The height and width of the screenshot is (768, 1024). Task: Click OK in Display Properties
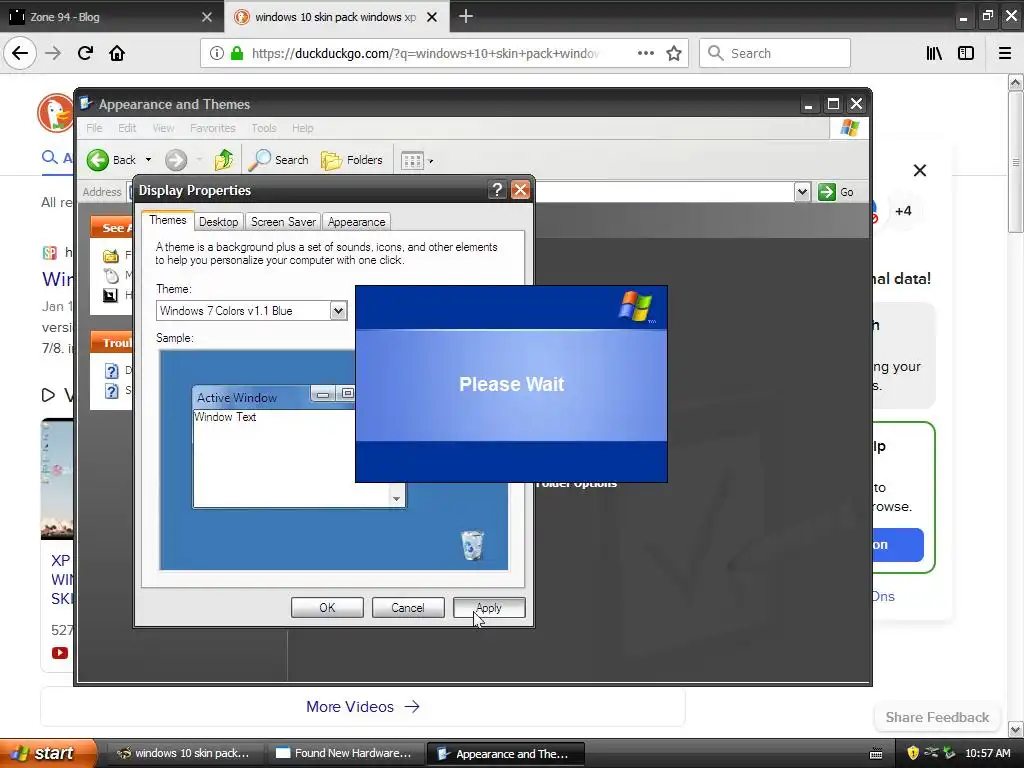(327, 608)
